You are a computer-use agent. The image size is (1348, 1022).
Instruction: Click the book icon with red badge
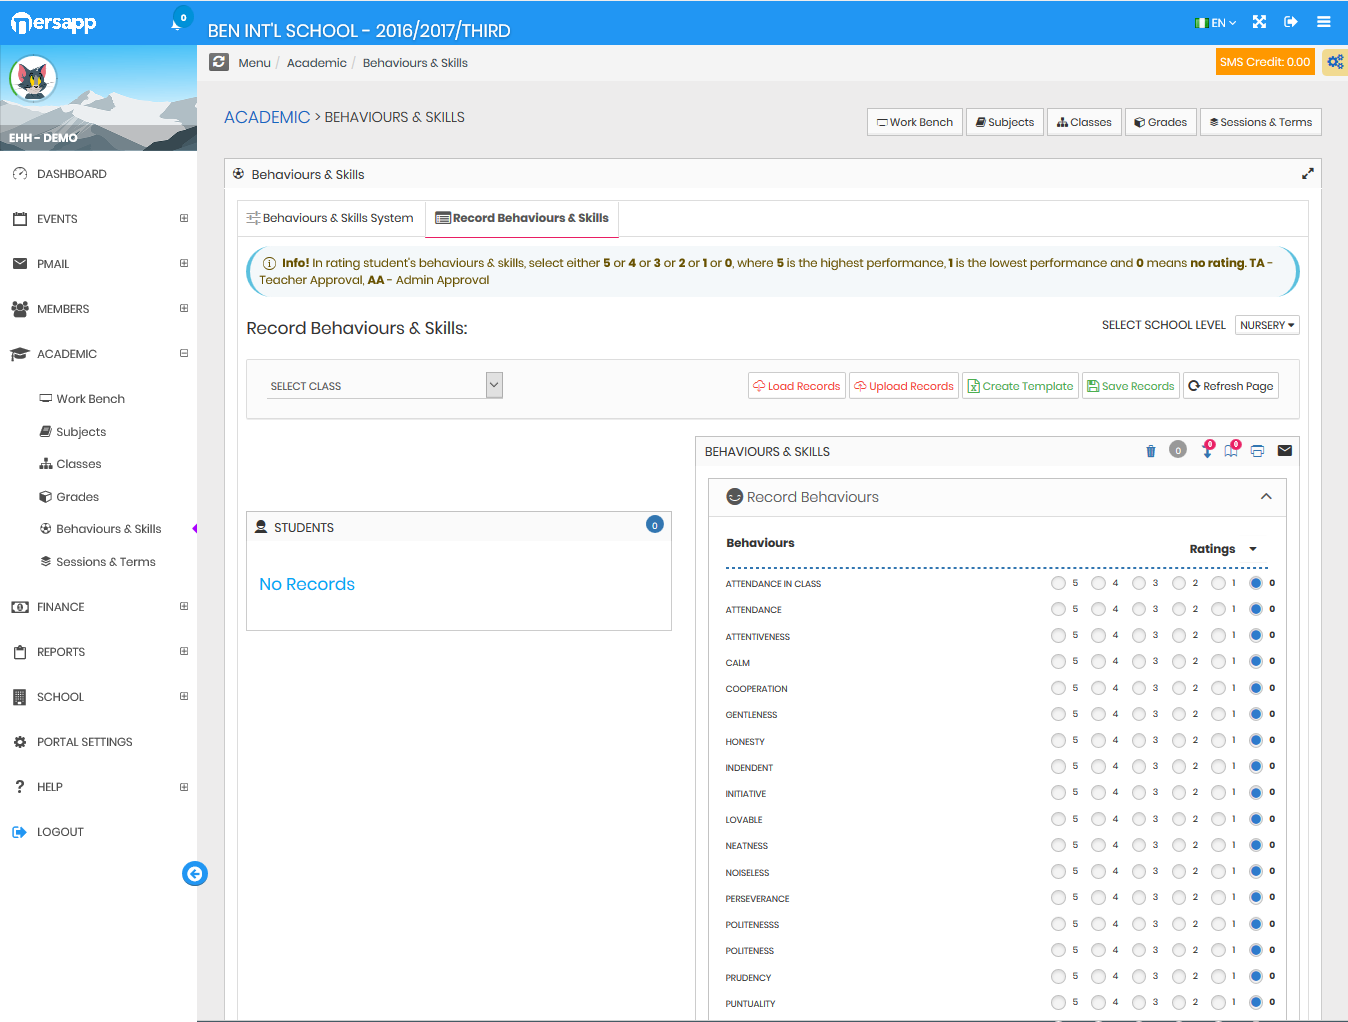coord(1232,450)
